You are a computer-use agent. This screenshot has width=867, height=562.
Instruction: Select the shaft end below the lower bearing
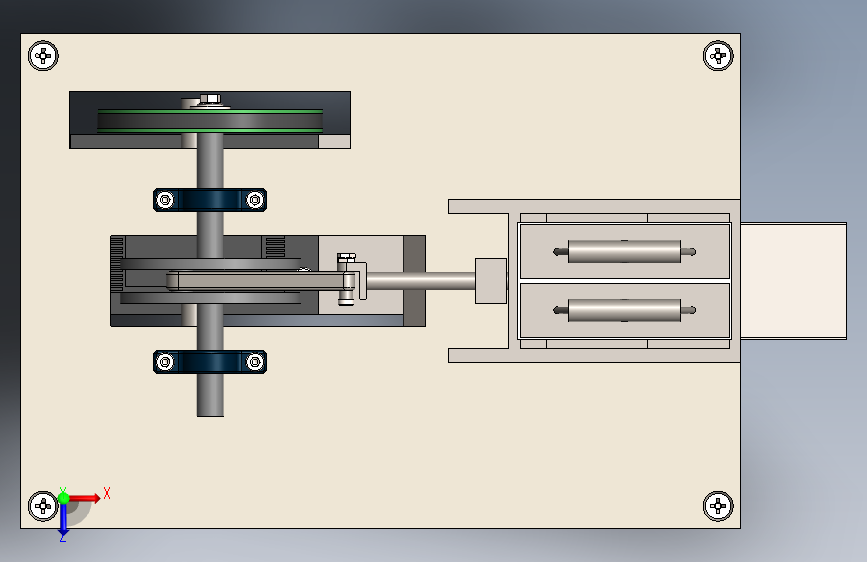click(210, 395)
